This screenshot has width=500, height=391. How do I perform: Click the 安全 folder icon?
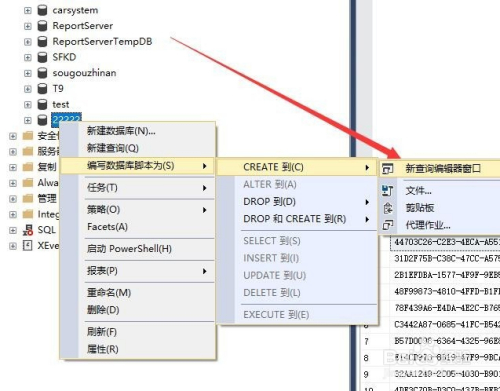28,136
